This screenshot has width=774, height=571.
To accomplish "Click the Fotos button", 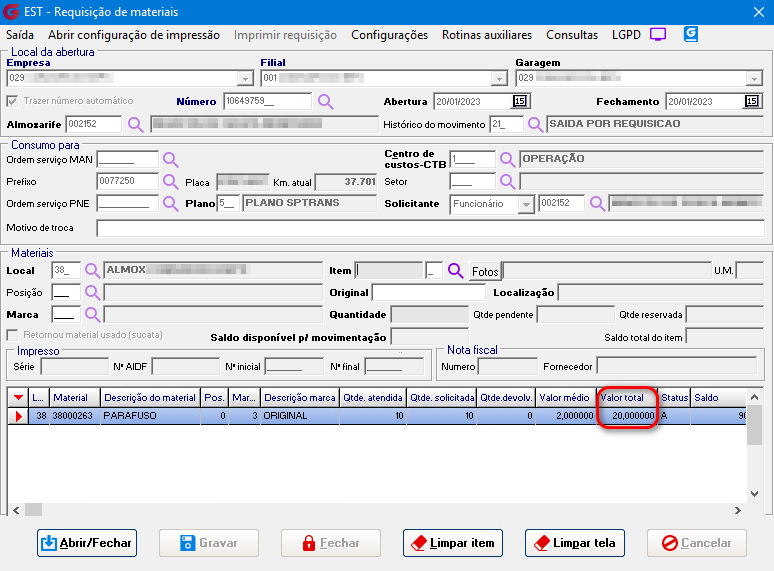I will pos(485,271).
